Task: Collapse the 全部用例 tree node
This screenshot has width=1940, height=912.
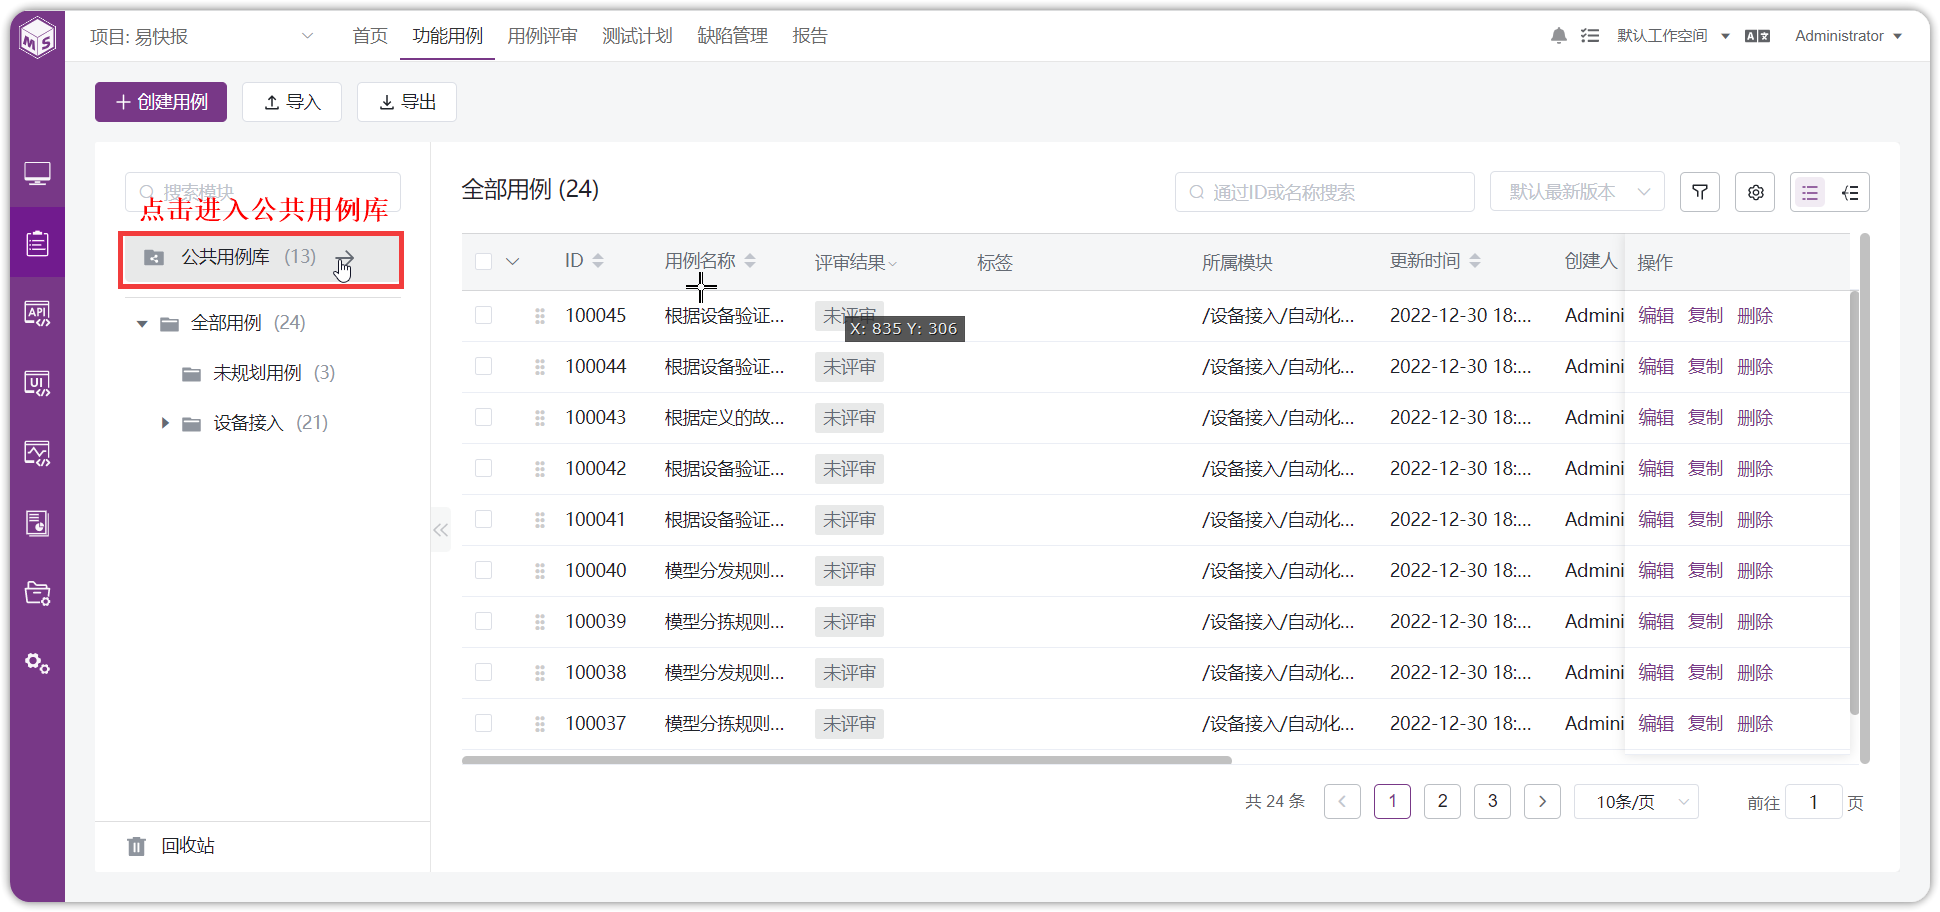Action: click(x=142, y=324)
